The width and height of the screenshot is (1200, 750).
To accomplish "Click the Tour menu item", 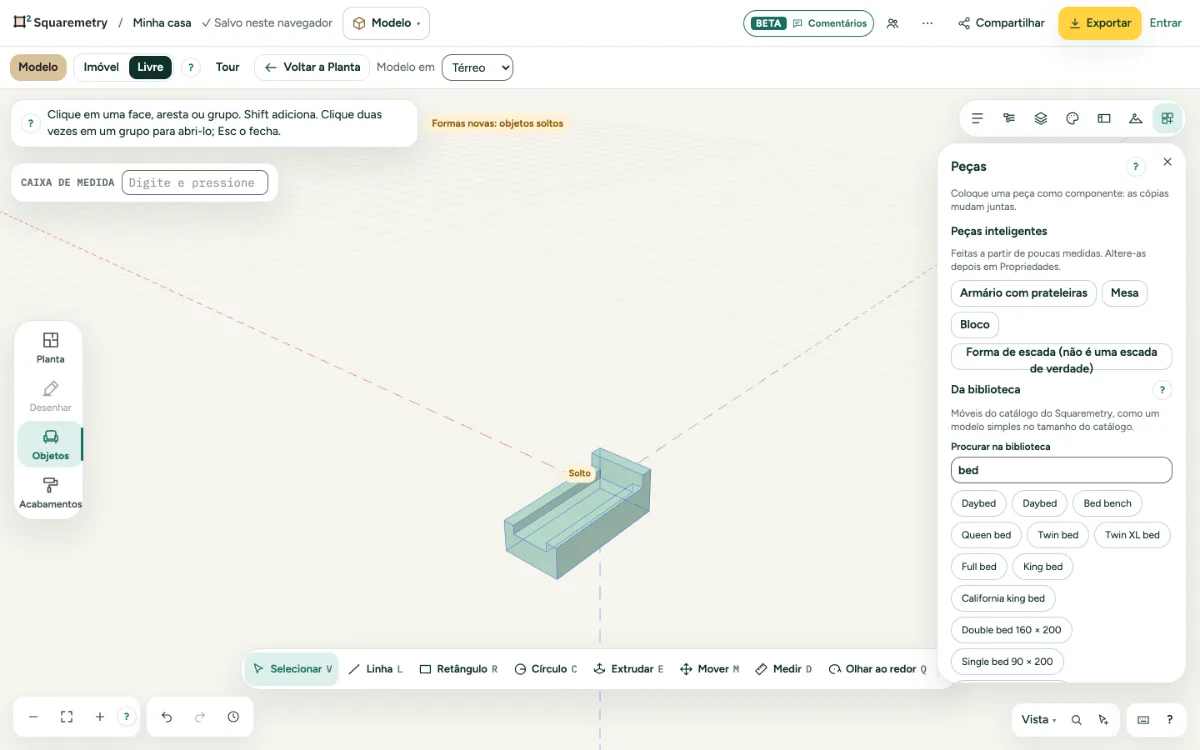I will point(228,67).
